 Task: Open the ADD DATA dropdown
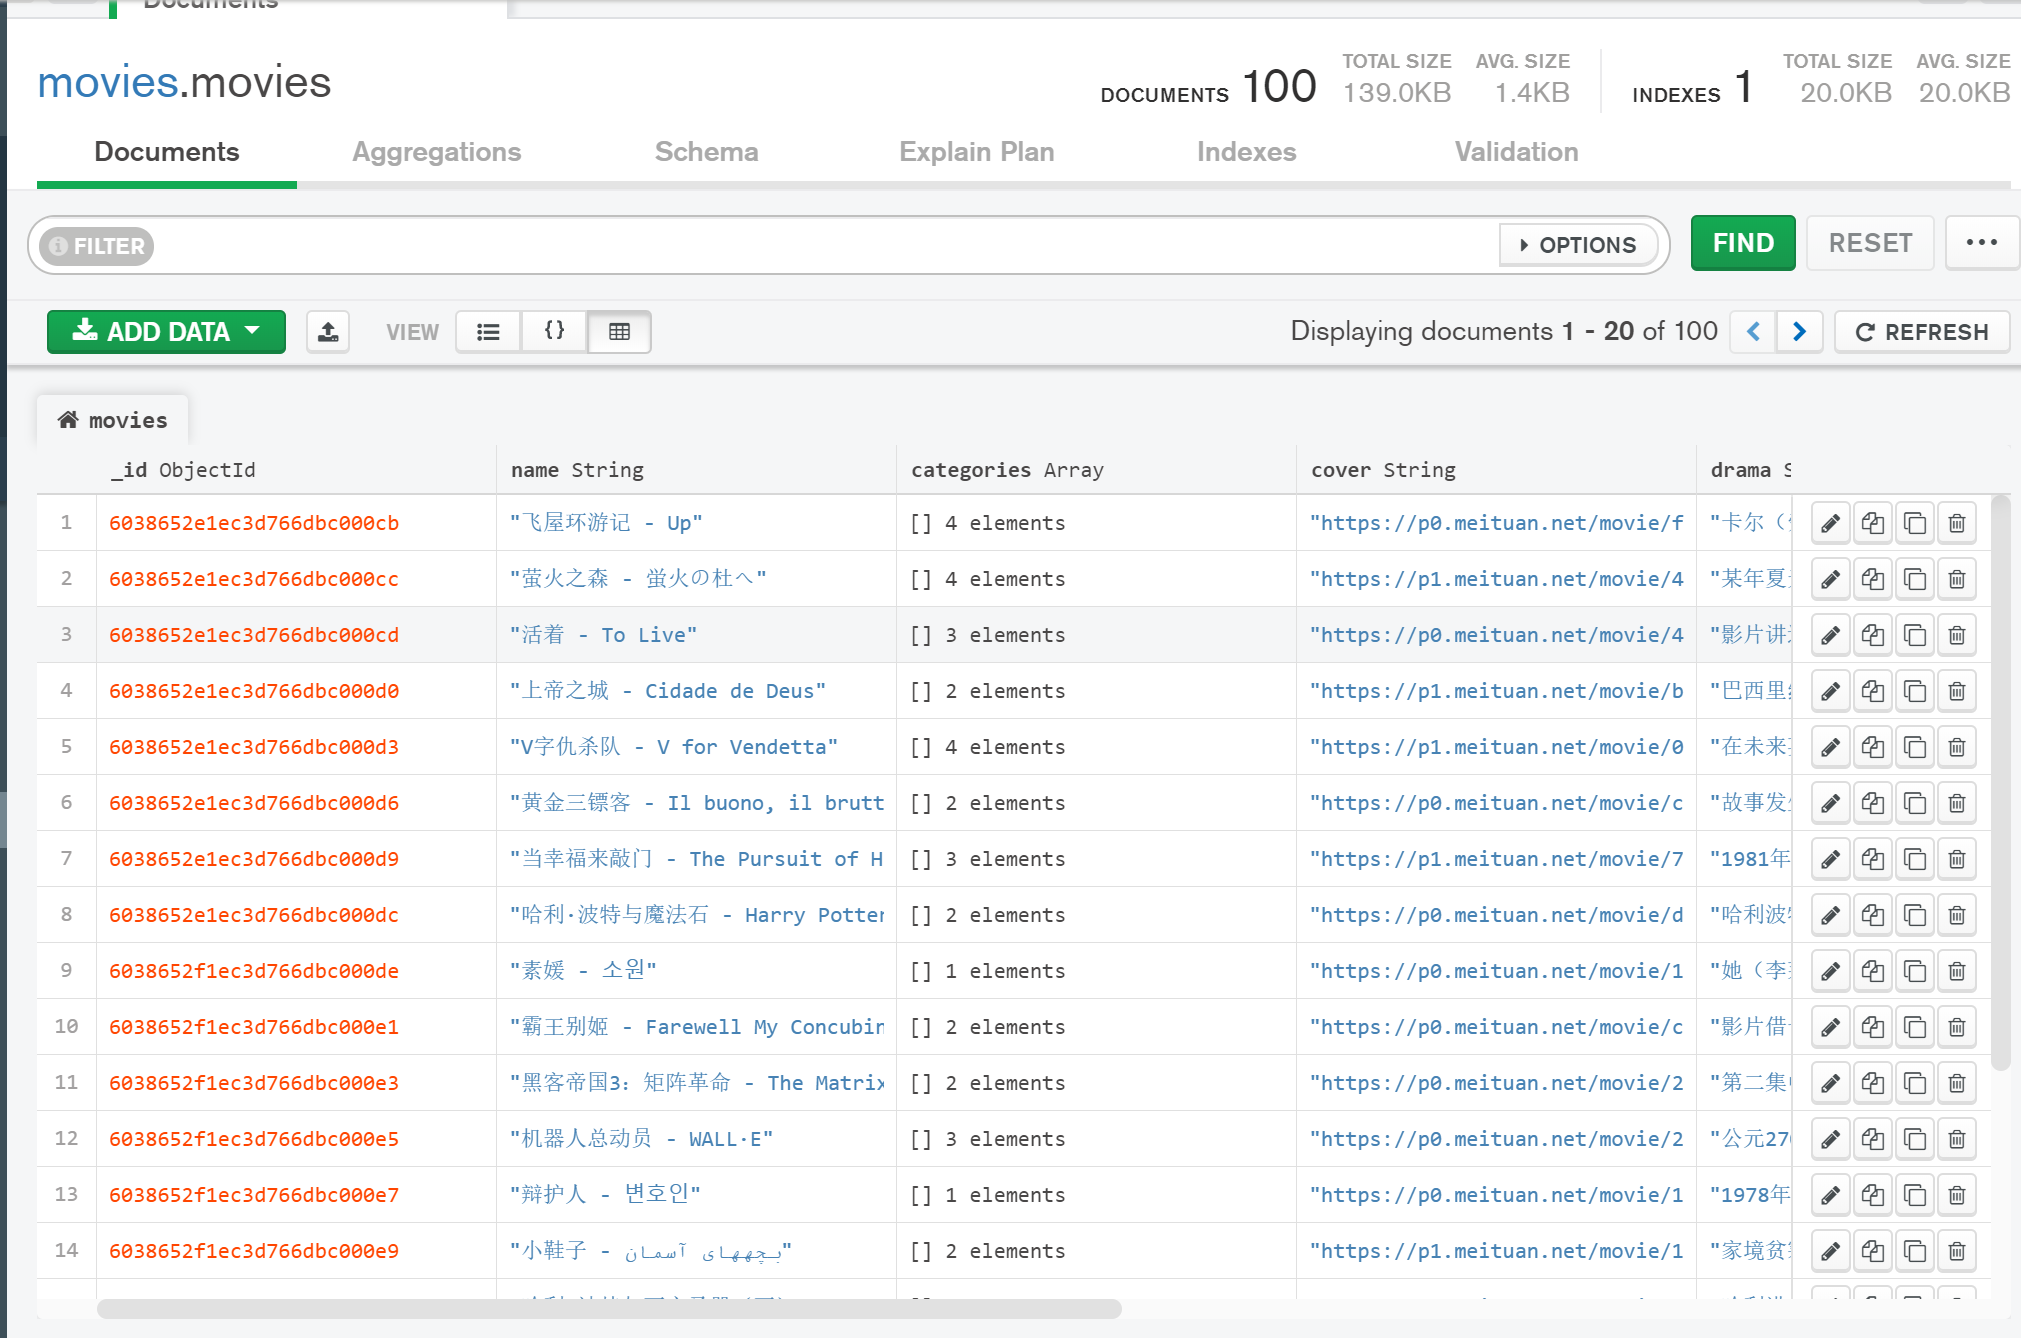pyautogui.click(x=166, y=332)
